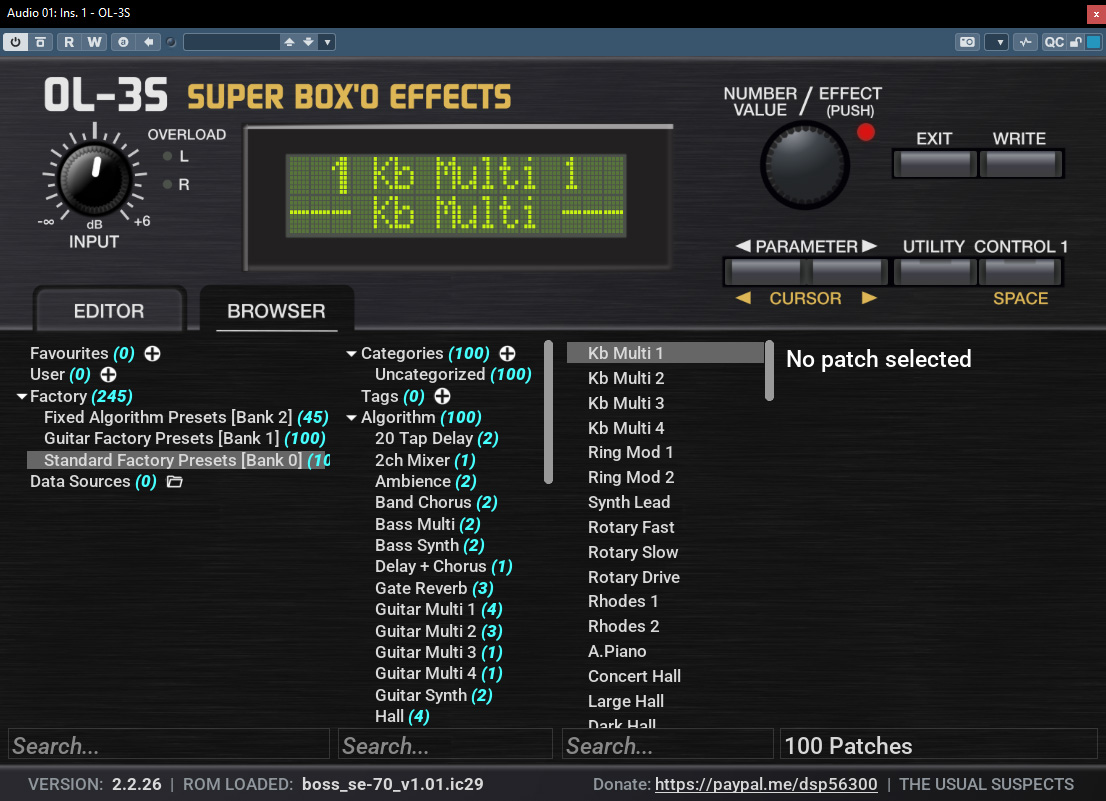Push the WRITE button
Screen dimensions: 1106x801
coord(1020,164)
